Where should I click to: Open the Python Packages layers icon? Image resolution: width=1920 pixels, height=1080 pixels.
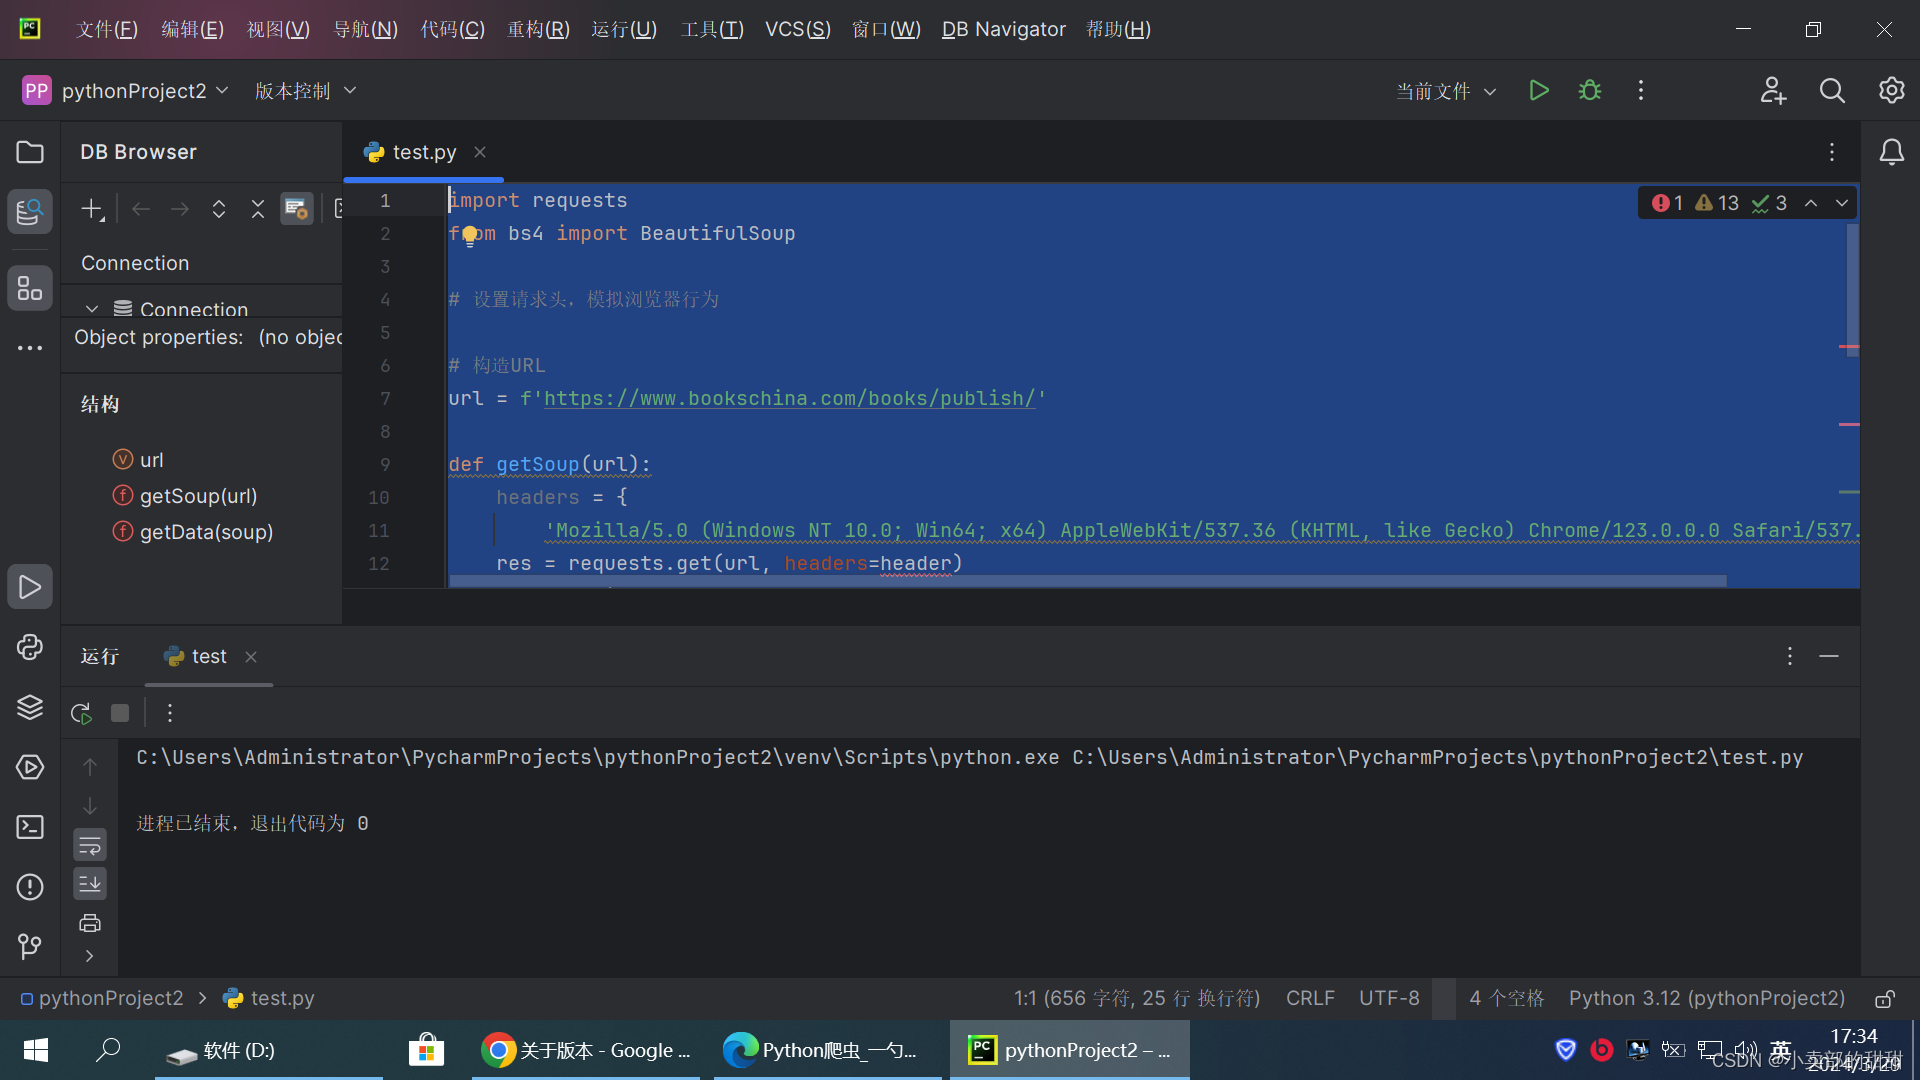pyautogui.click(x=30, y=707)
